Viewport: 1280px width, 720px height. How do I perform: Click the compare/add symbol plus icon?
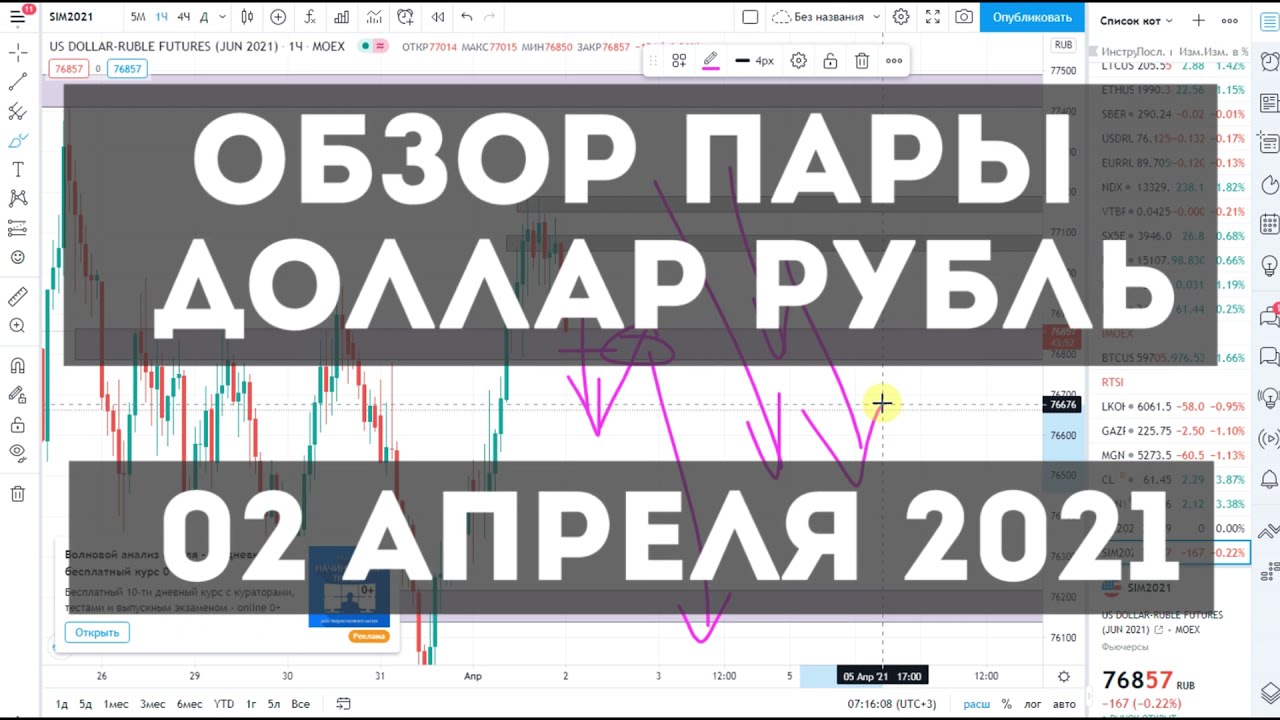pos(278,17)
